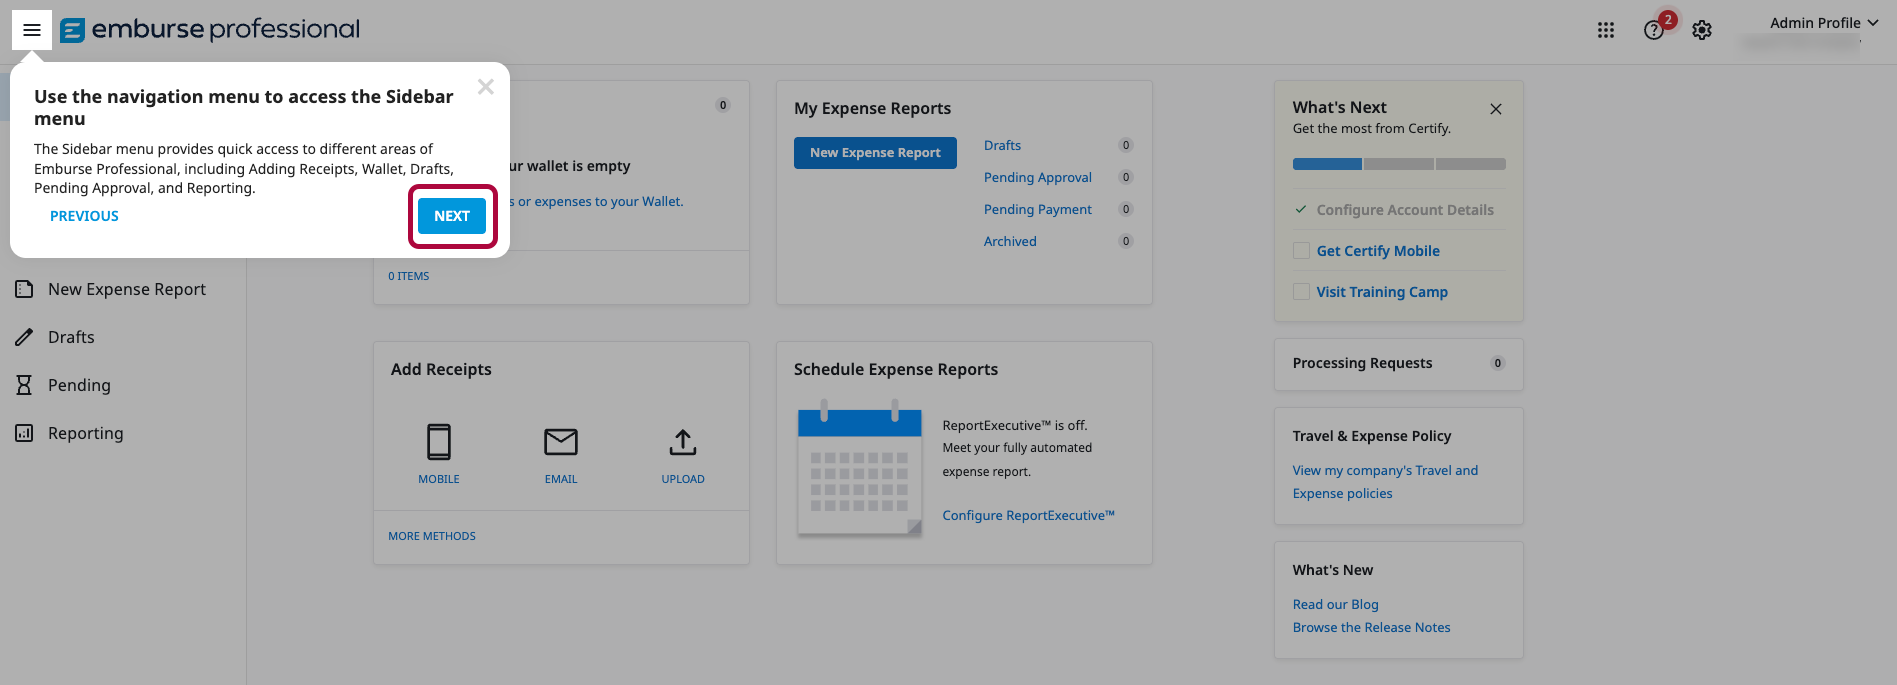Click the Pending hourglass icon
Screen dimensions: 1897x685
pyautogui.click(x=24, y=385)
